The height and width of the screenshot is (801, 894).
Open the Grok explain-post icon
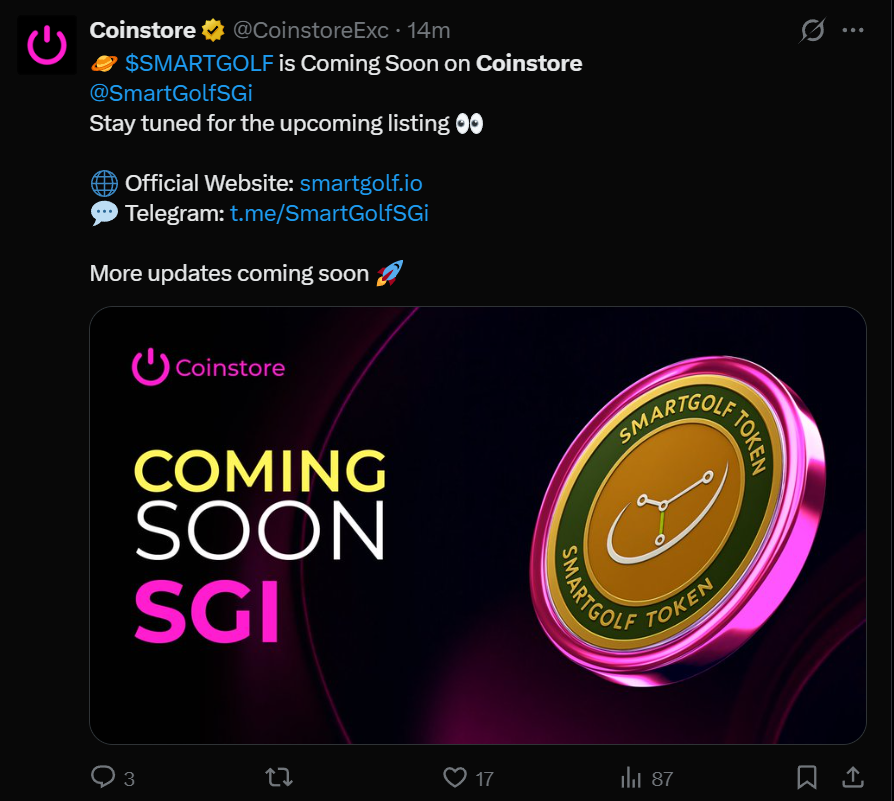pyautogui.click(x=812, y=30)
